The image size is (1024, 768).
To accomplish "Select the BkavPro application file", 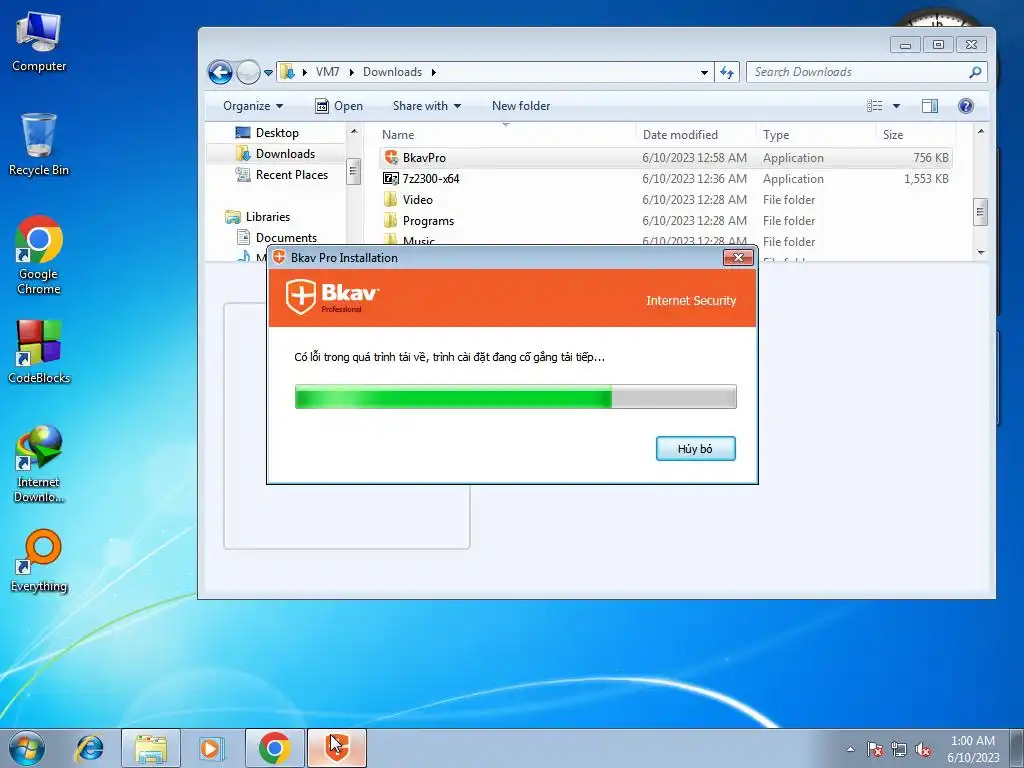I will 665,157.
